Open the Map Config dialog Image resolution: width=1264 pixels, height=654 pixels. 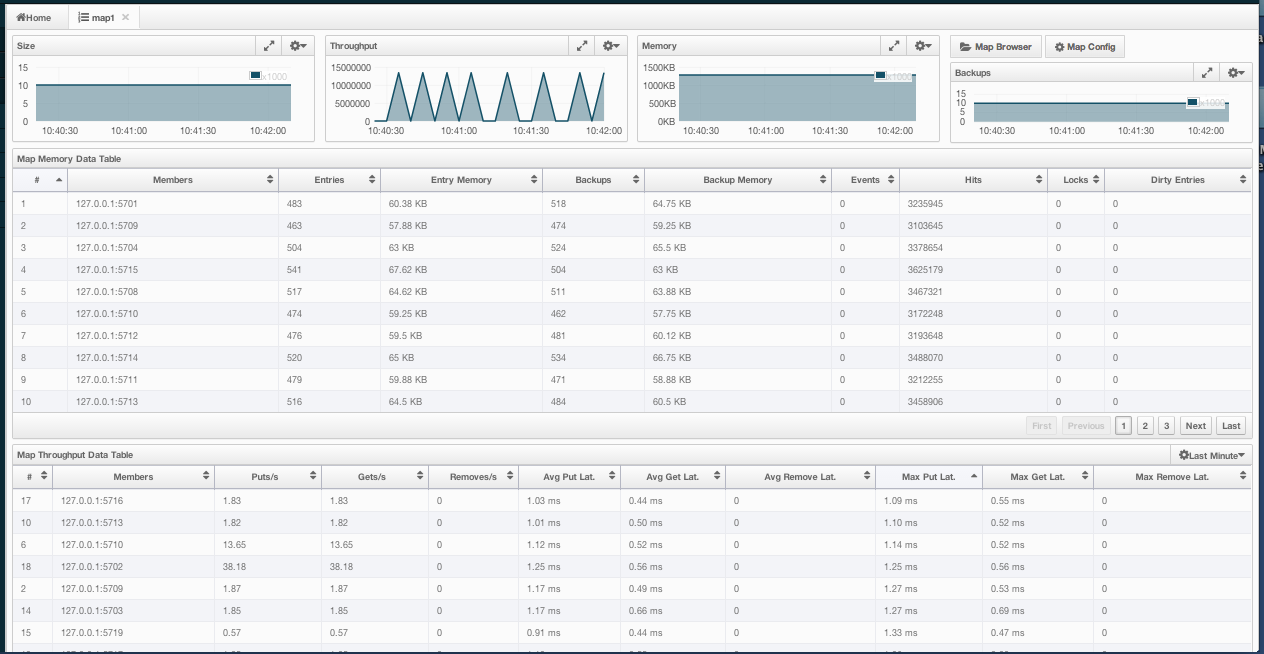coord(1085,47)
